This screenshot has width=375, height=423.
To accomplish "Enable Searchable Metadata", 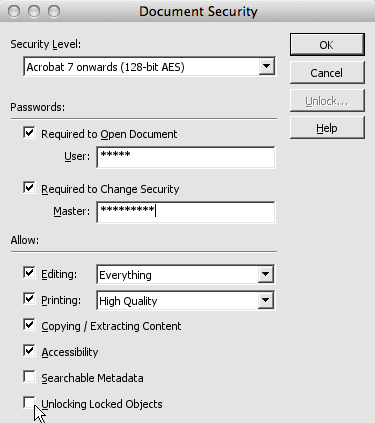I will click(29, 376).
